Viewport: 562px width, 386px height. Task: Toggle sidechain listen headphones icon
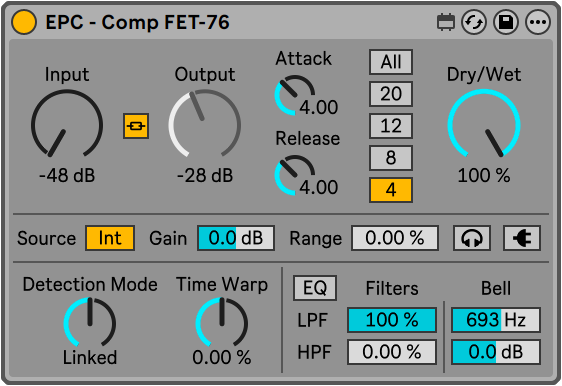472,238
